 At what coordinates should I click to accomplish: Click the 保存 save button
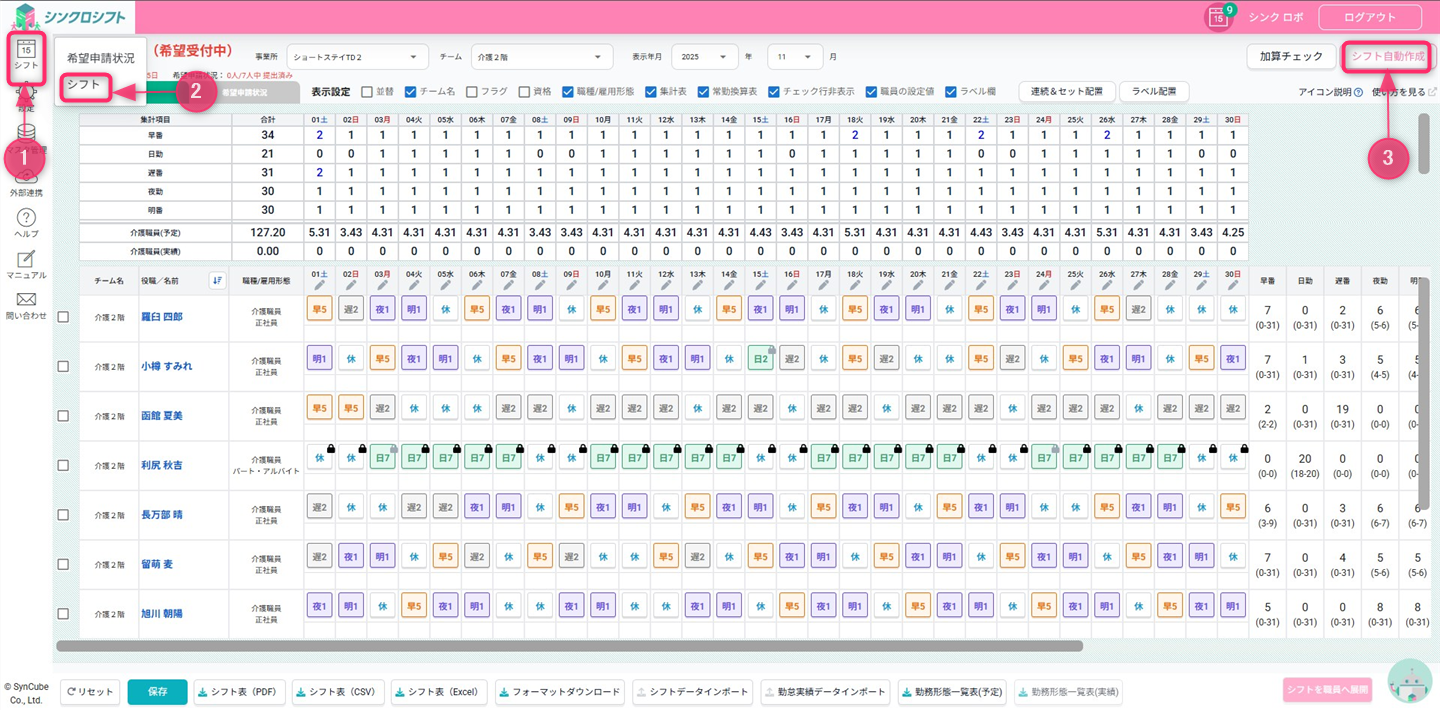(x=157, y=692)
